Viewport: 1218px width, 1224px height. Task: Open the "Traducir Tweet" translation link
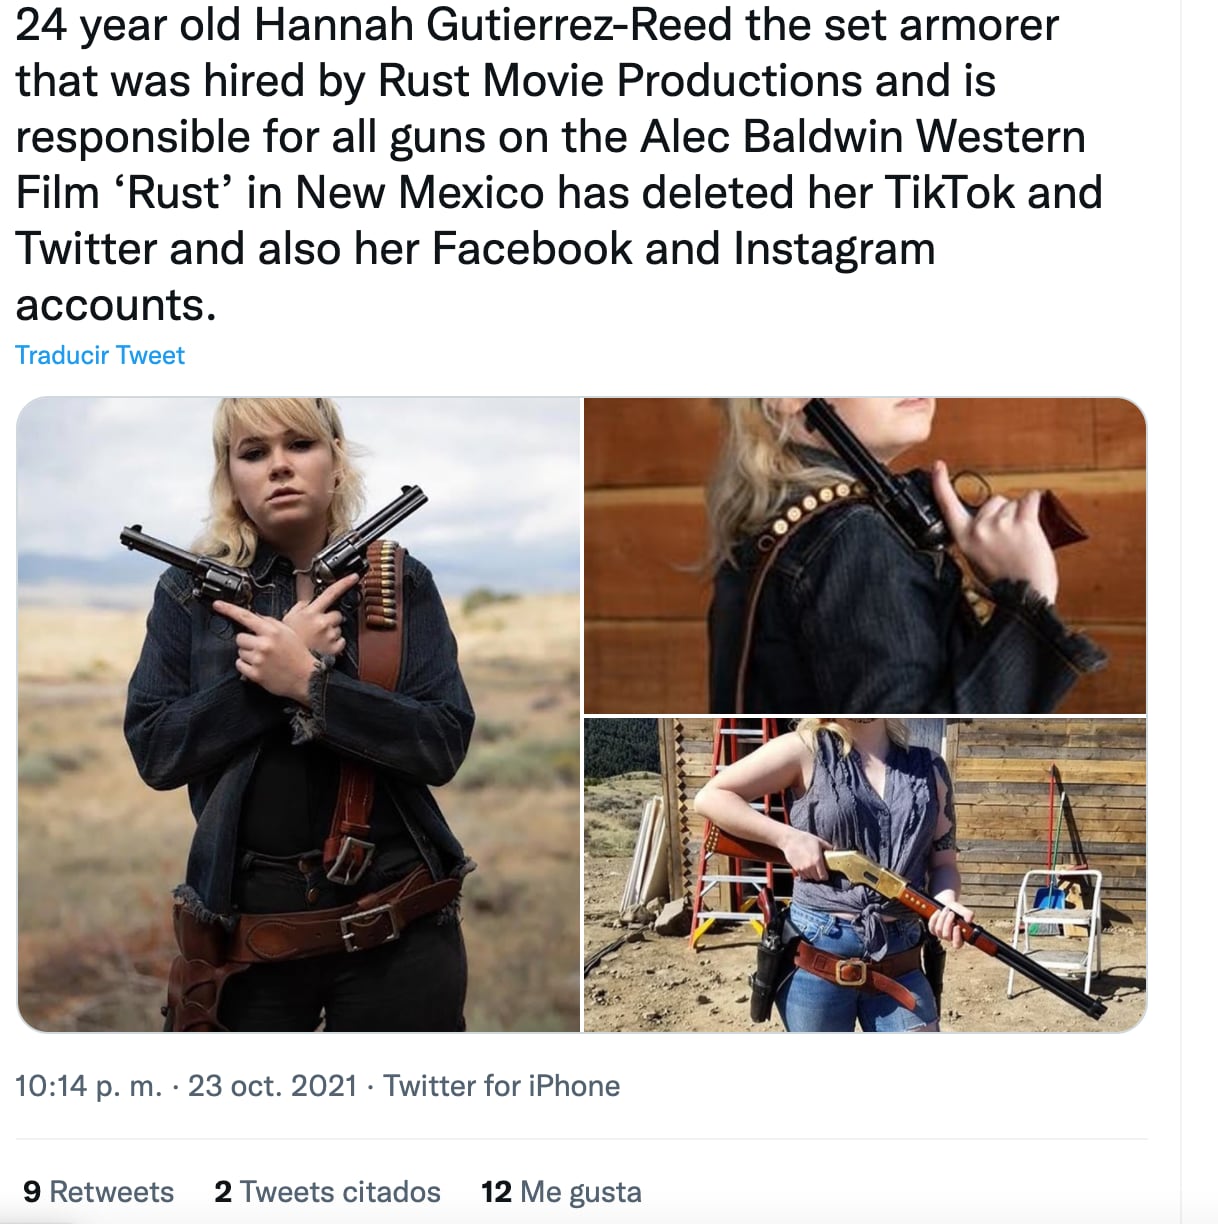click(99, 355)
